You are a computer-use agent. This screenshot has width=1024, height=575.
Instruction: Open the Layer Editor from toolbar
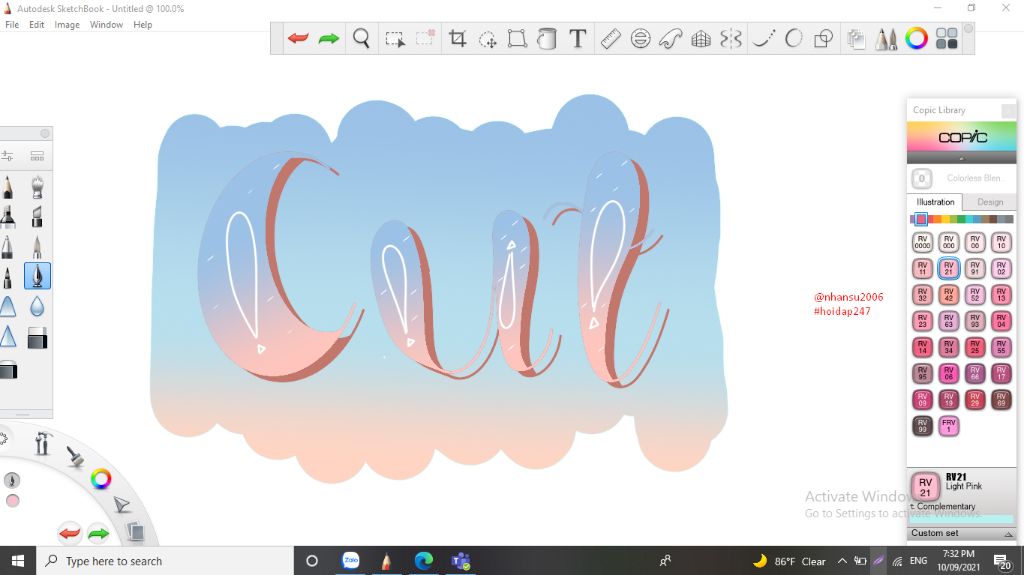coord(856,39)
